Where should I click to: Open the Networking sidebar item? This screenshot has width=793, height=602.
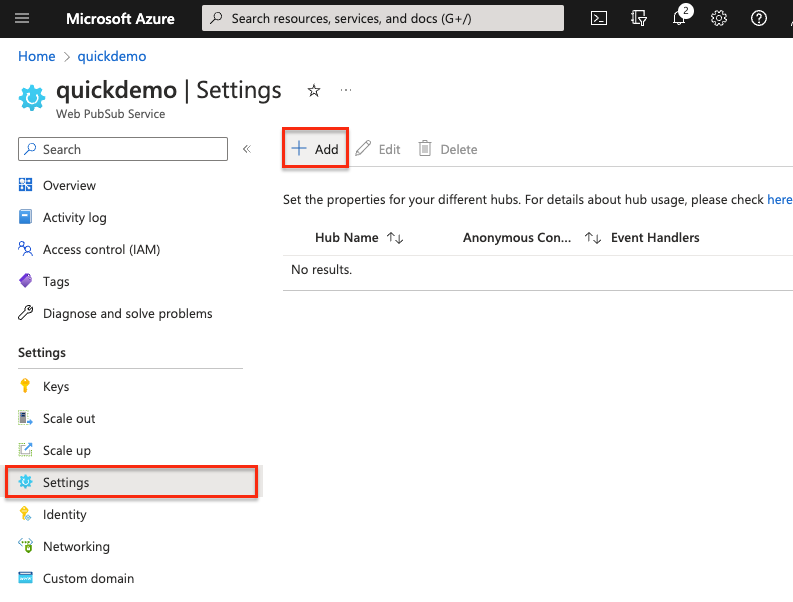pos(76,546)
